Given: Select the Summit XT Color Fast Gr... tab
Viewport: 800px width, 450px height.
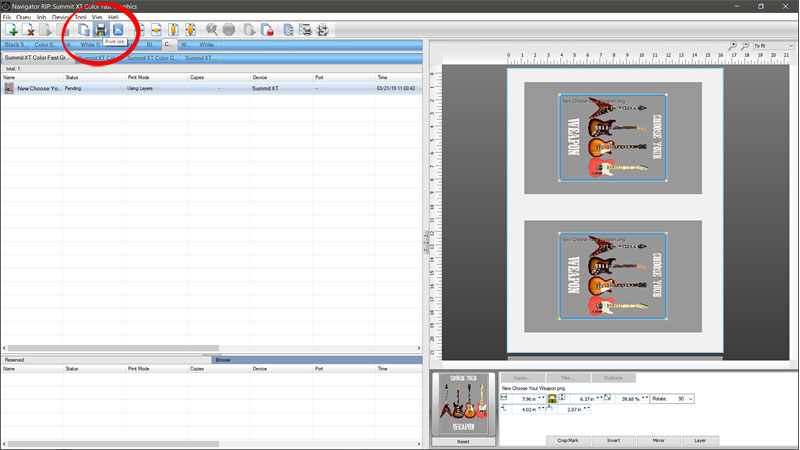Looking at the screenshot, I should pos(37,58).
